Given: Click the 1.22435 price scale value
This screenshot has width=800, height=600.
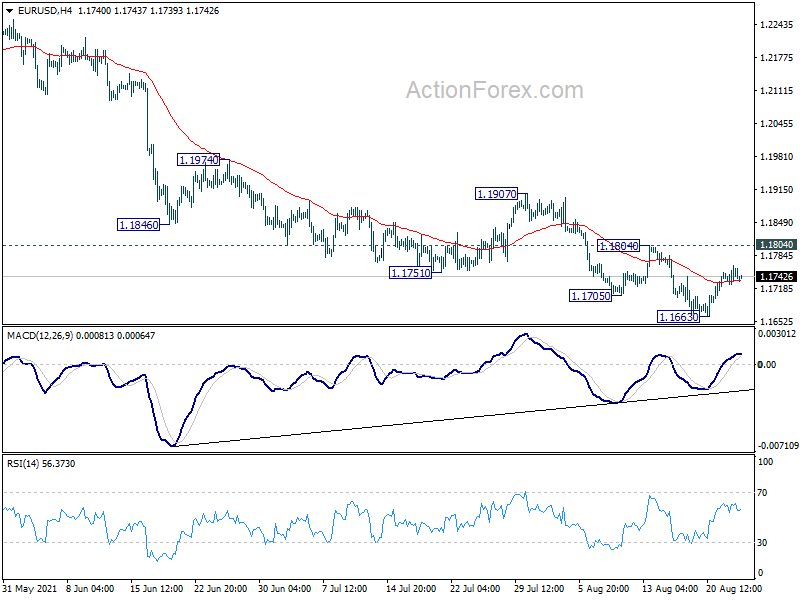Looking at the screenshot, I should 777,25.
